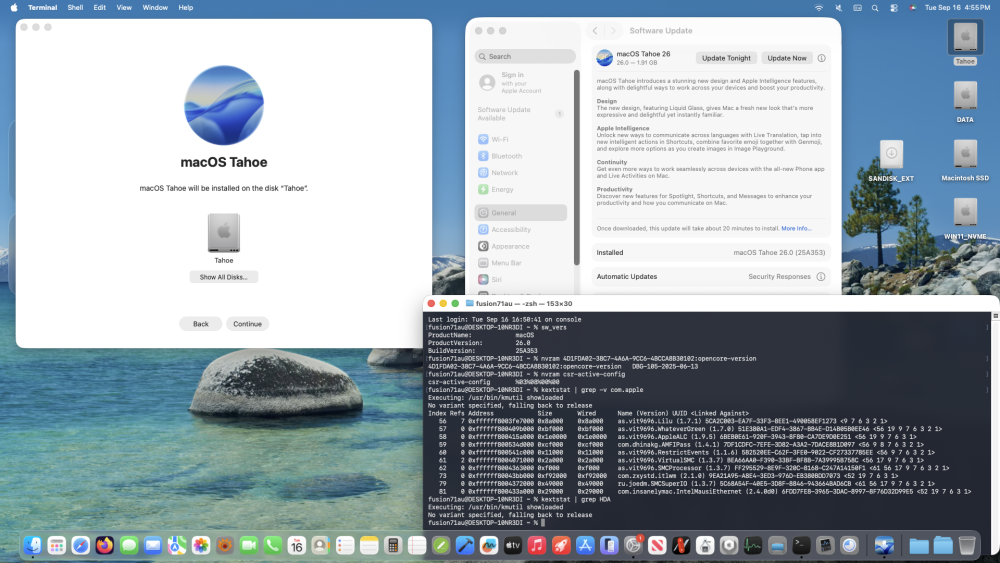Open Reminders from the Dock
The width and height of the screenshot is (1000, 563).
345,545
